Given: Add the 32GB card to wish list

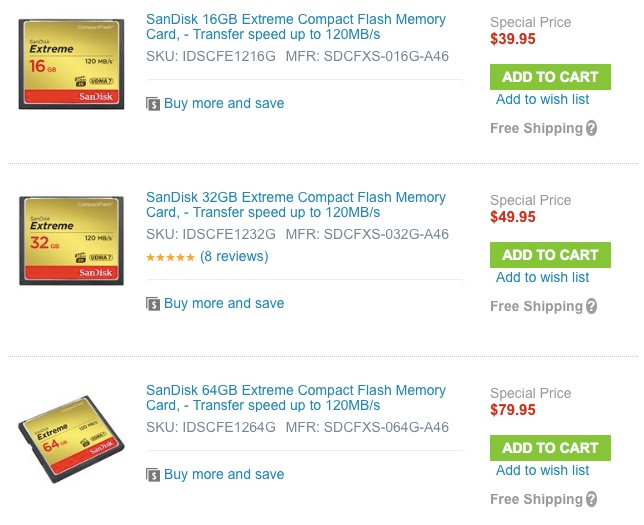Looking at the screenshot, I should 543,277.
